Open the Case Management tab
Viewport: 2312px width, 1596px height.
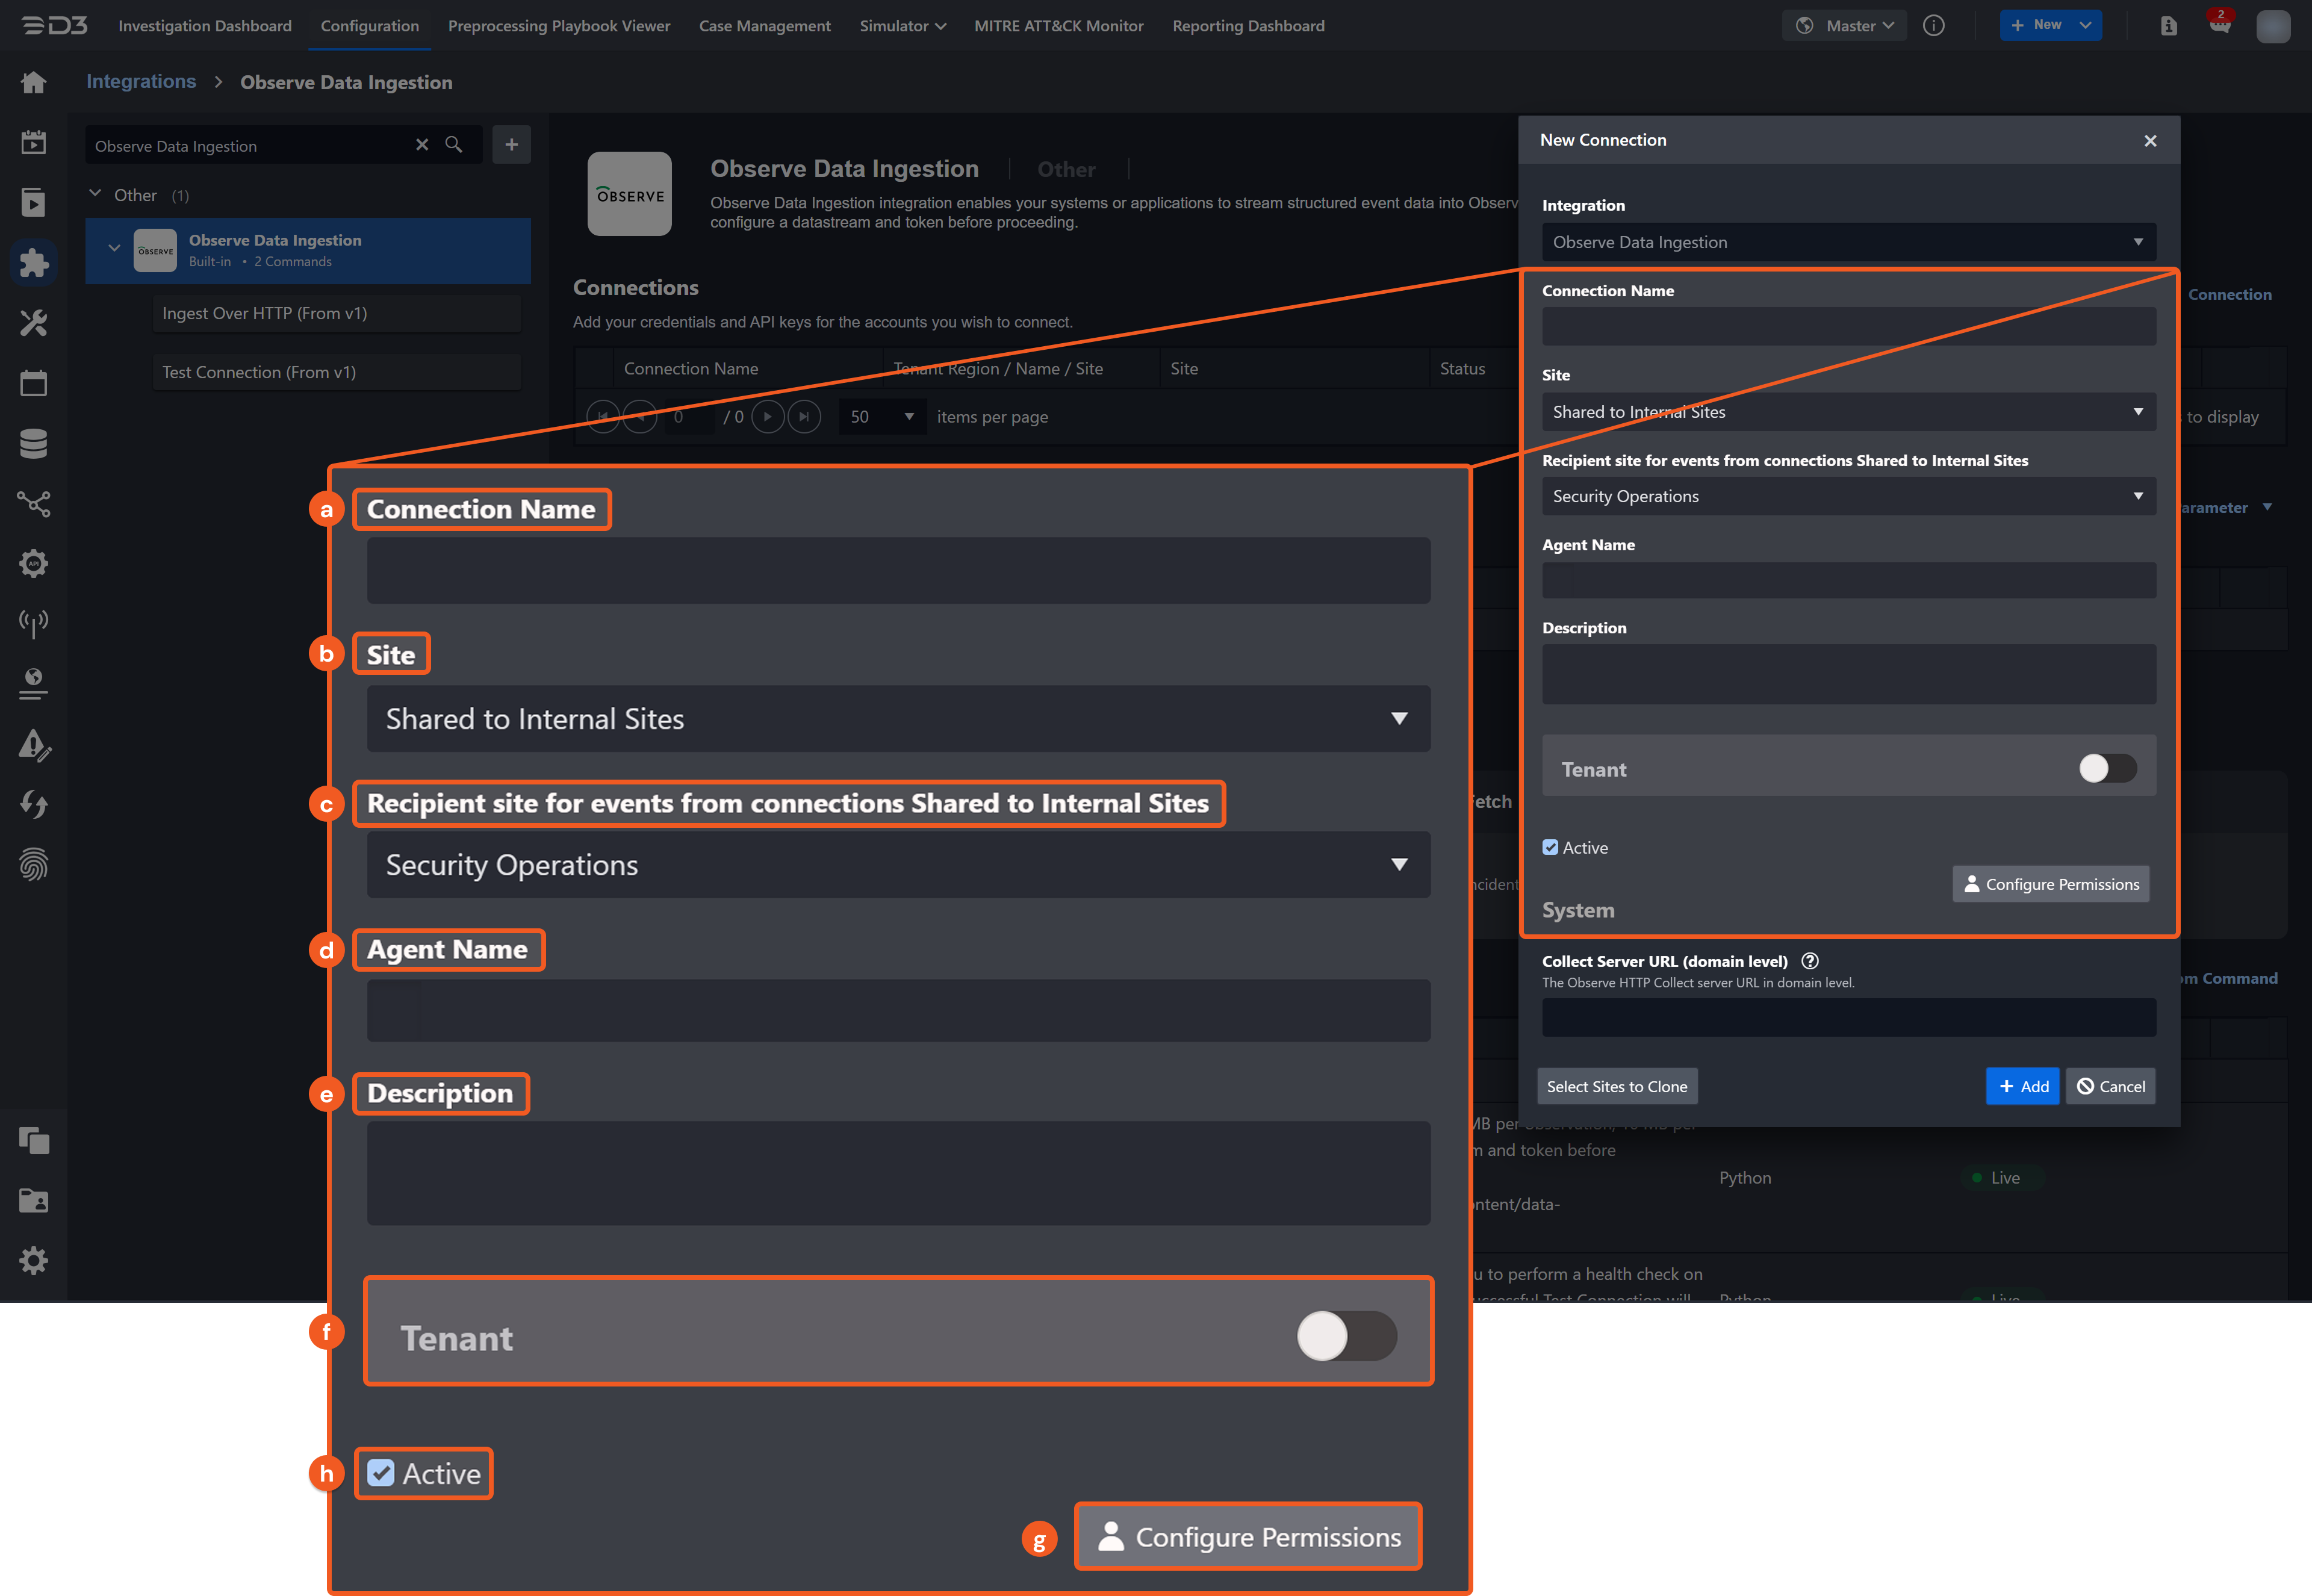click(x=764, y=26)
